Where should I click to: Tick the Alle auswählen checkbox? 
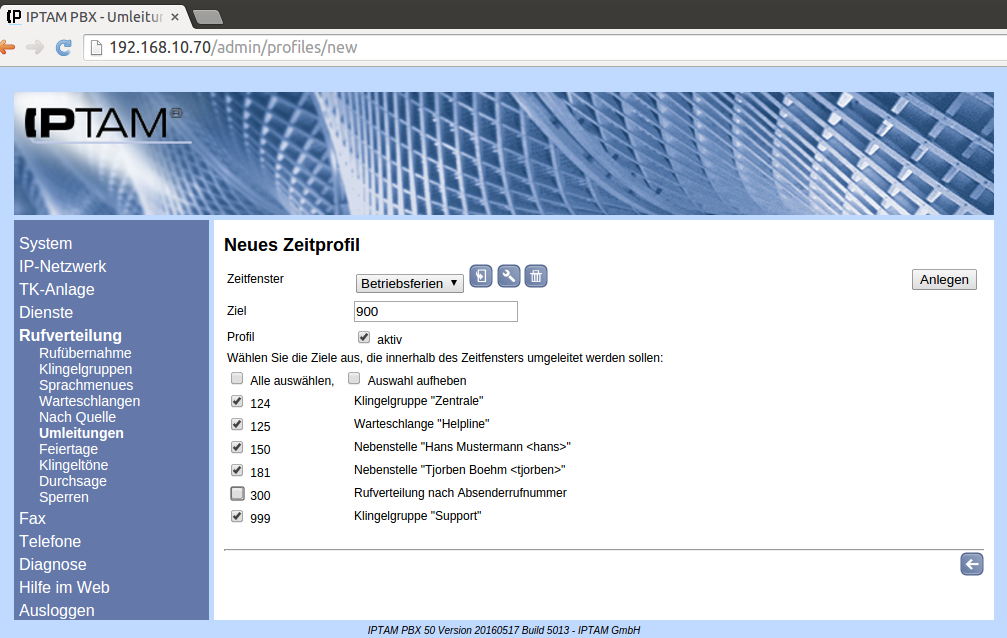[237, 379]
